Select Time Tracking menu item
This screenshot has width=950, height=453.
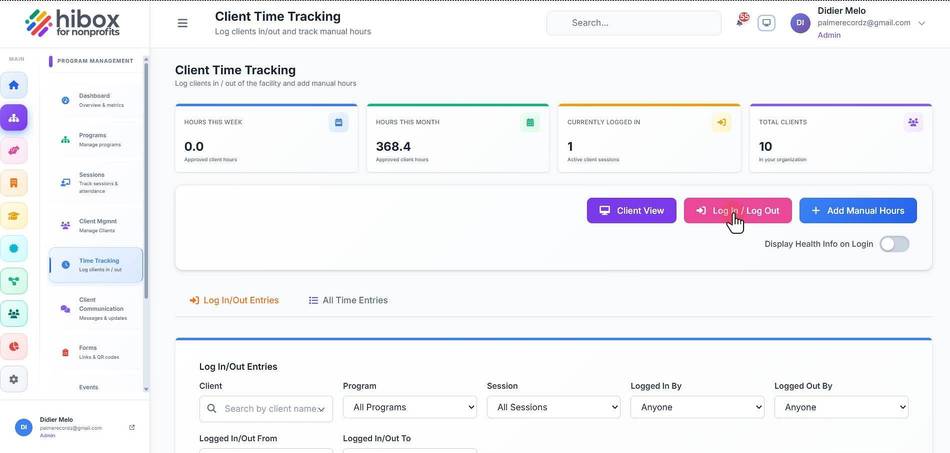coord(96,265)
